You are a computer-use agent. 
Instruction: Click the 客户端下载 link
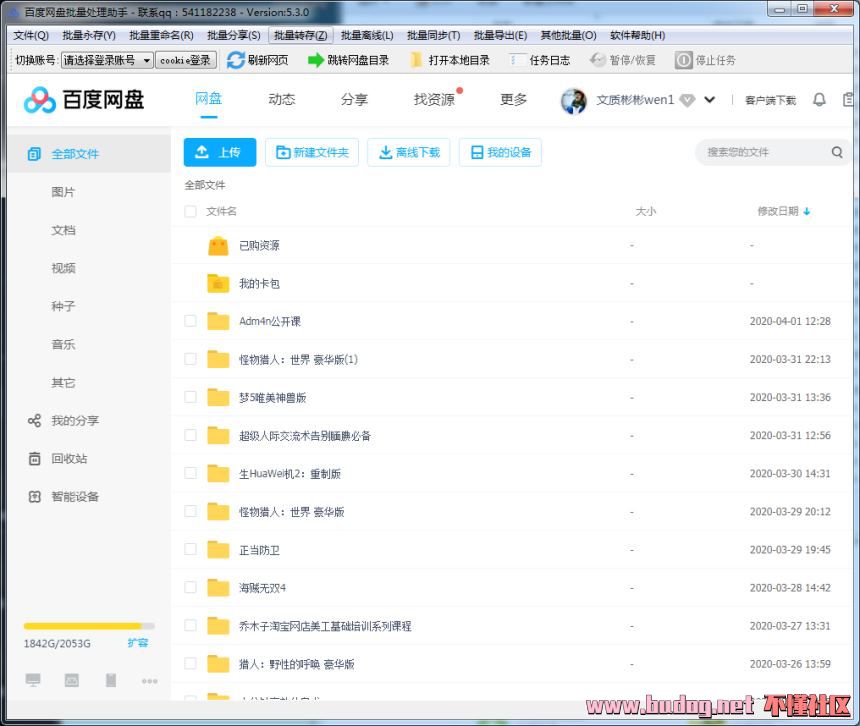tap(770, 100)
